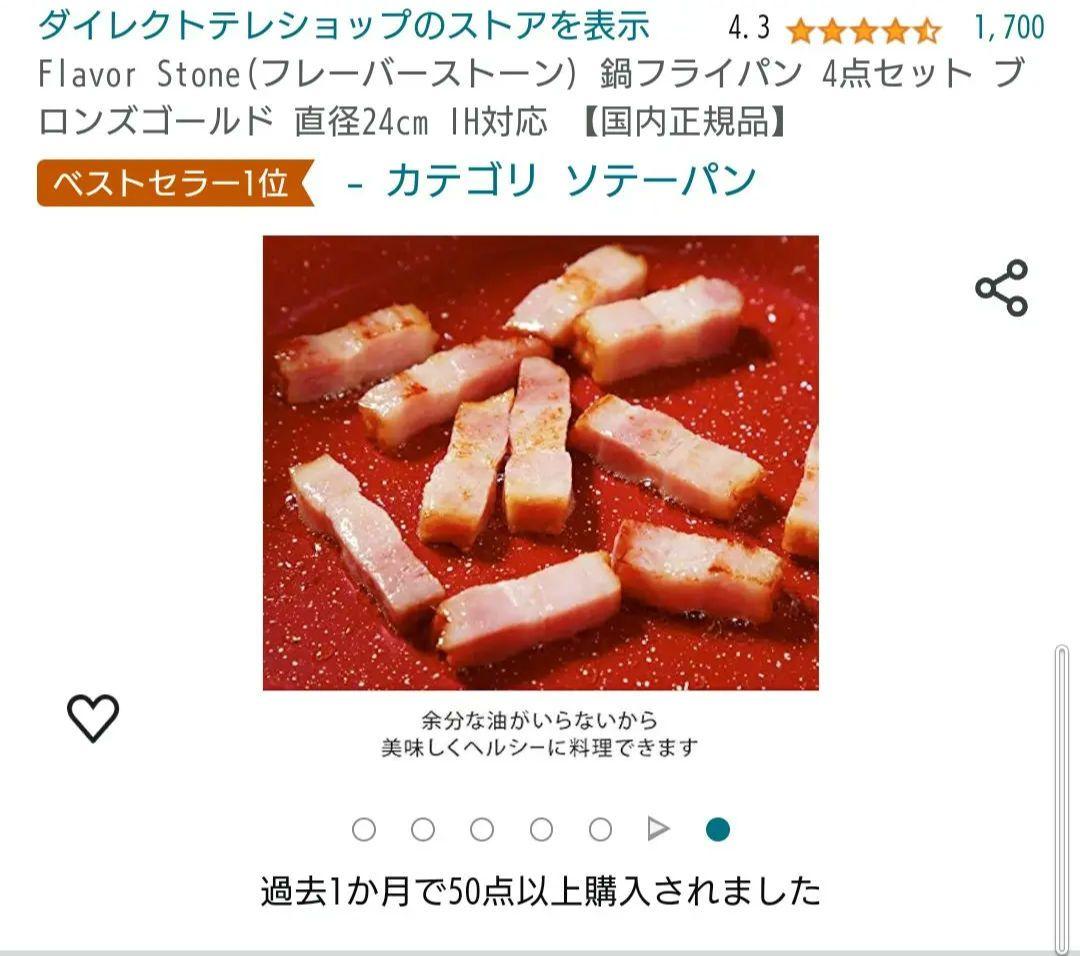Click the image caption about 余分な油
The image size is (1080, 956).
pyautogui.click(x=540, y=734)
